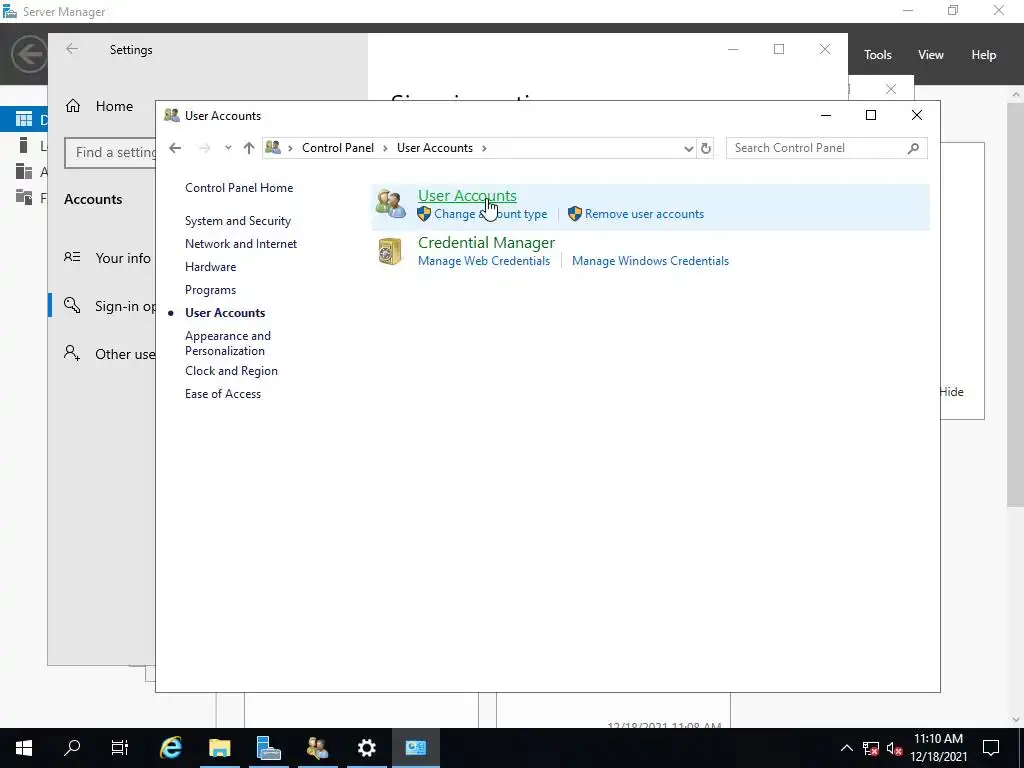Open Programs category in sidebar
1024x768 pixels.
[210, 290]
